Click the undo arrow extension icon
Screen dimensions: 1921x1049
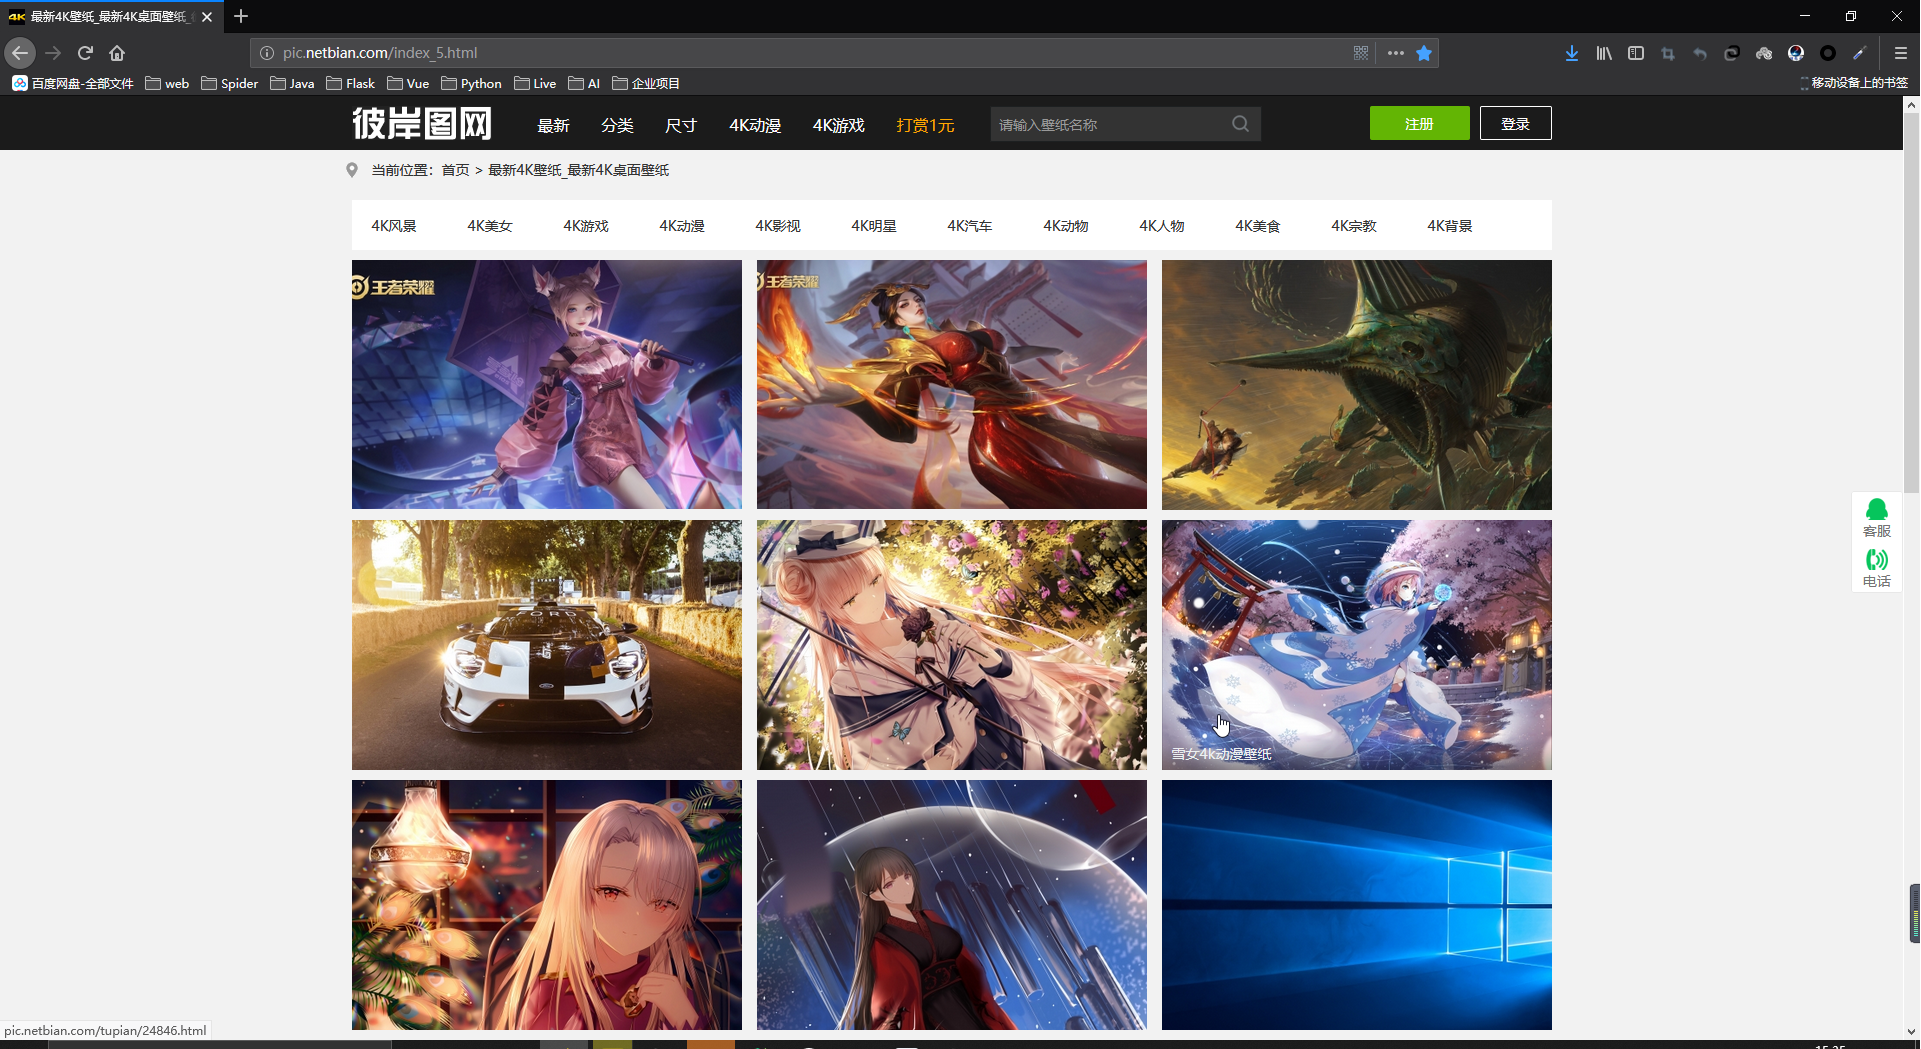[x=1700, y=53]
